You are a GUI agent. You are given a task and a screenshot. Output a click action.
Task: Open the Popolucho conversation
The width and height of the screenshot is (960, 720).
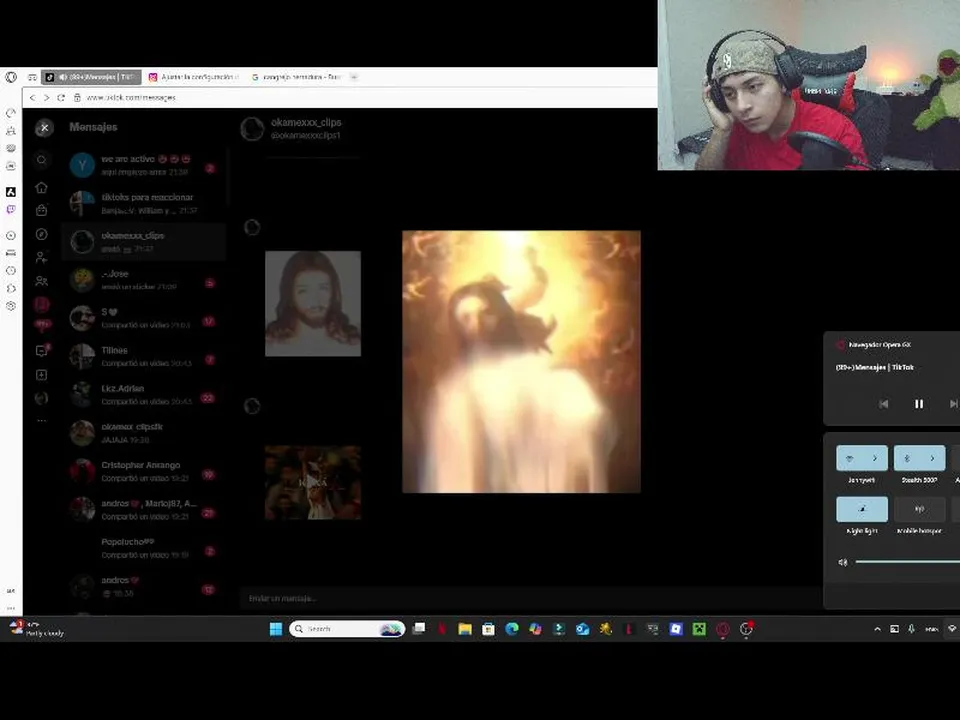143,548
